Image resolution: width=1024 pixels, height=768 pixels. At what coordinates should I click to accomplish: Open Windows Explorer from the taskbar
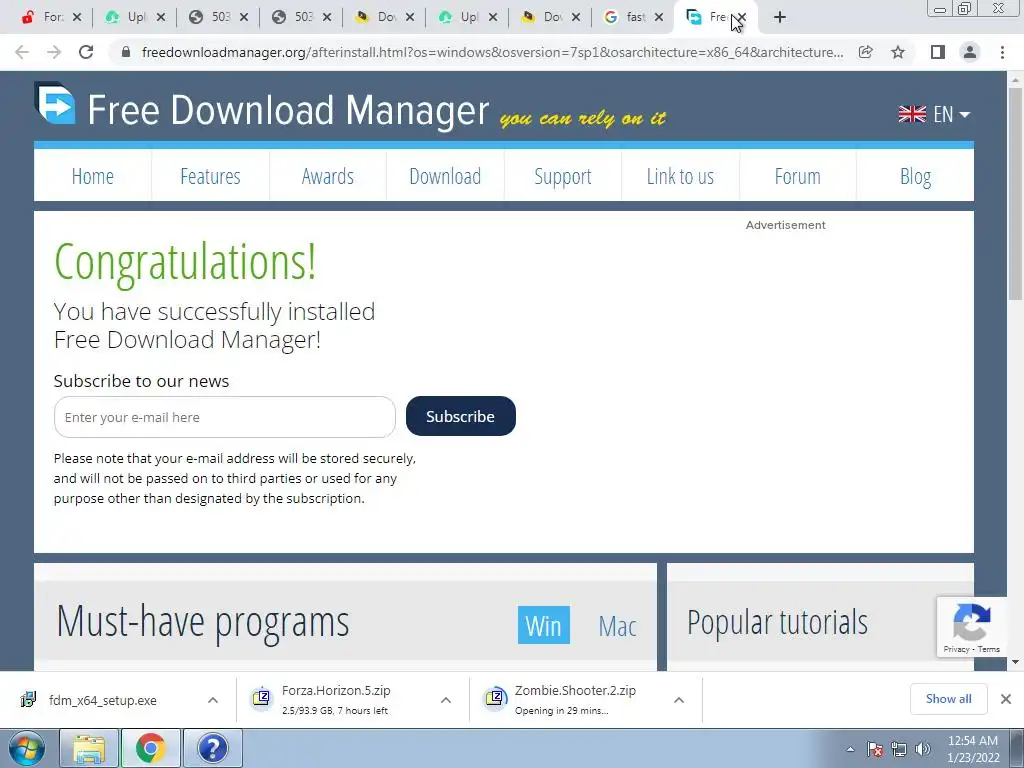point(89,748)
